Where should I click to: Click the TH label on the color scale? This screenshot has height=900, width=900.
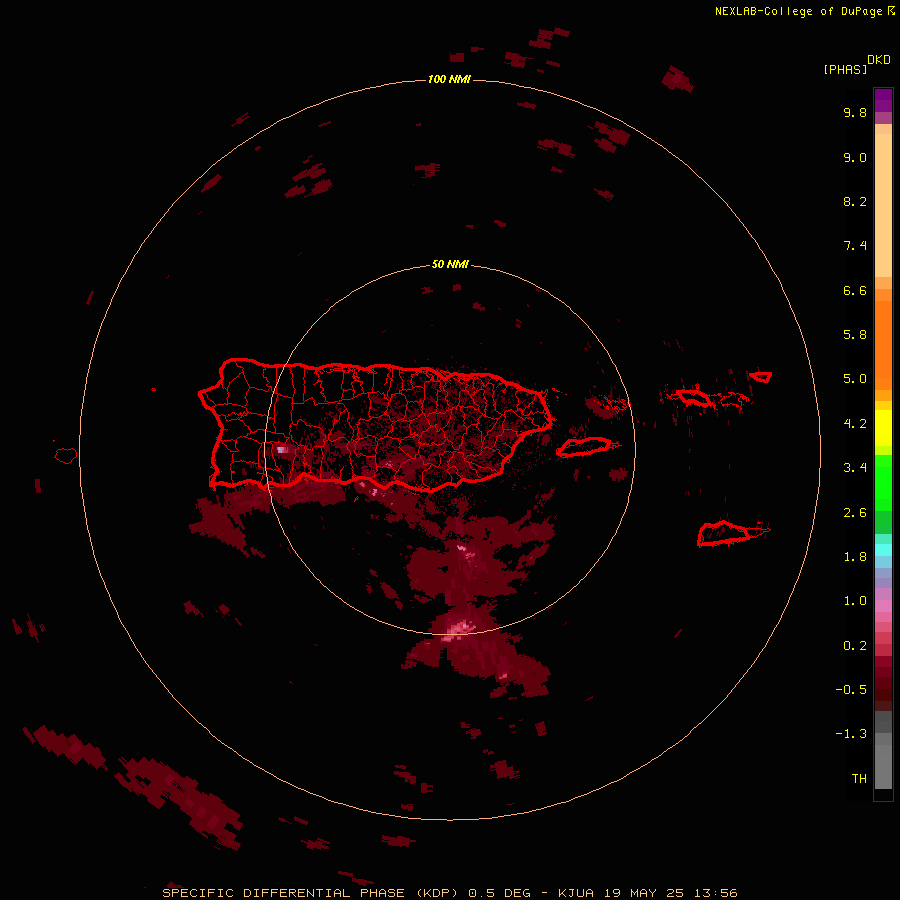coord(859,779)
